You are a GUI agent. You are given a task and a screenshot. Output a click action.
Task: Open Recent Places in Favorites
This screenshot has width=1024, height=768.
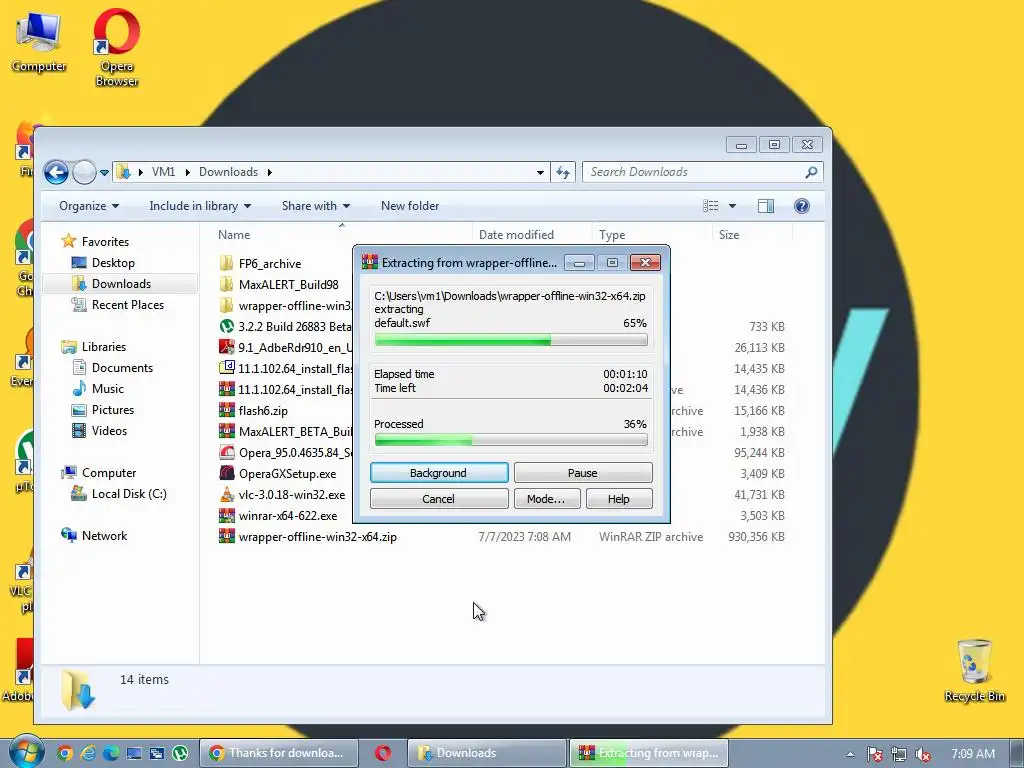127,304
